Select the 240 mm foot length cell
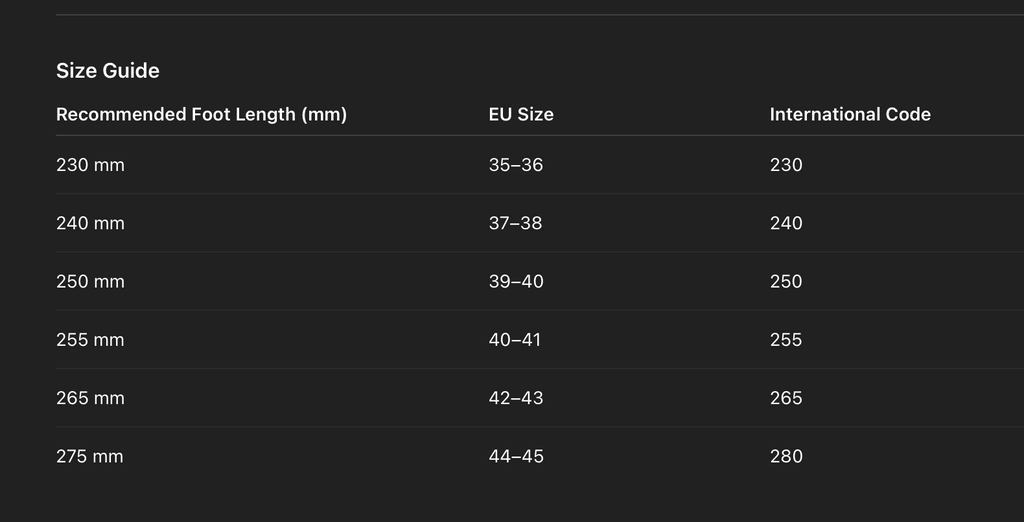Image resolution: width=1024 pixels, height=522 pixels. click(90, 223)
